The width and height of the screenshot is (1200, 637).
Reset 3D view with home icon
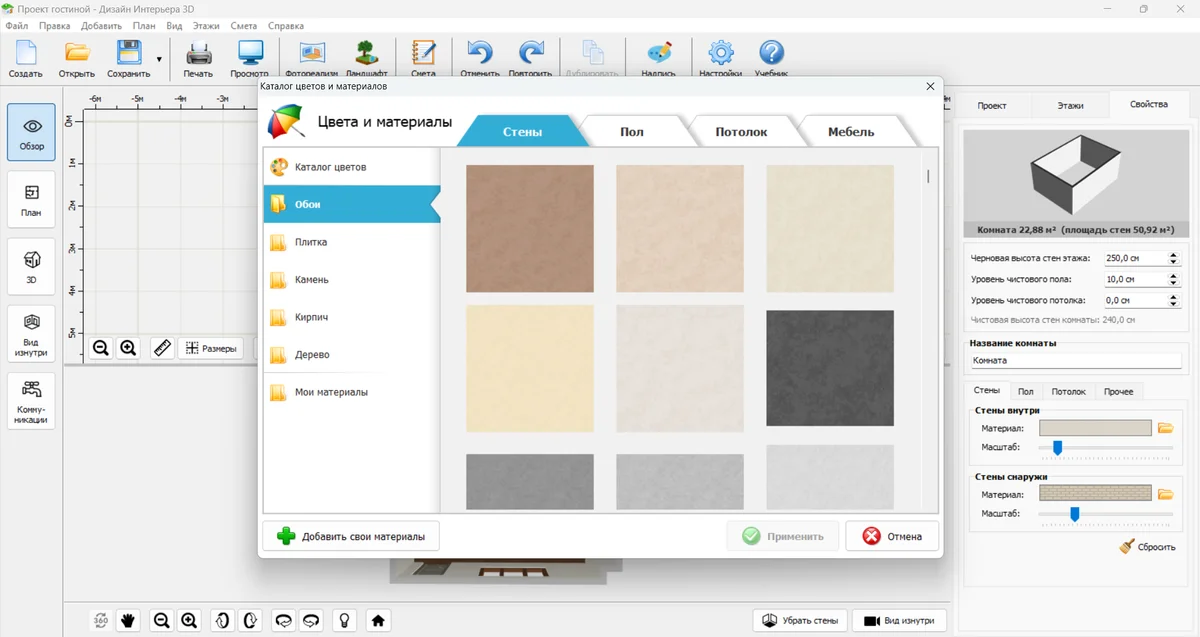tap(378, 620)
